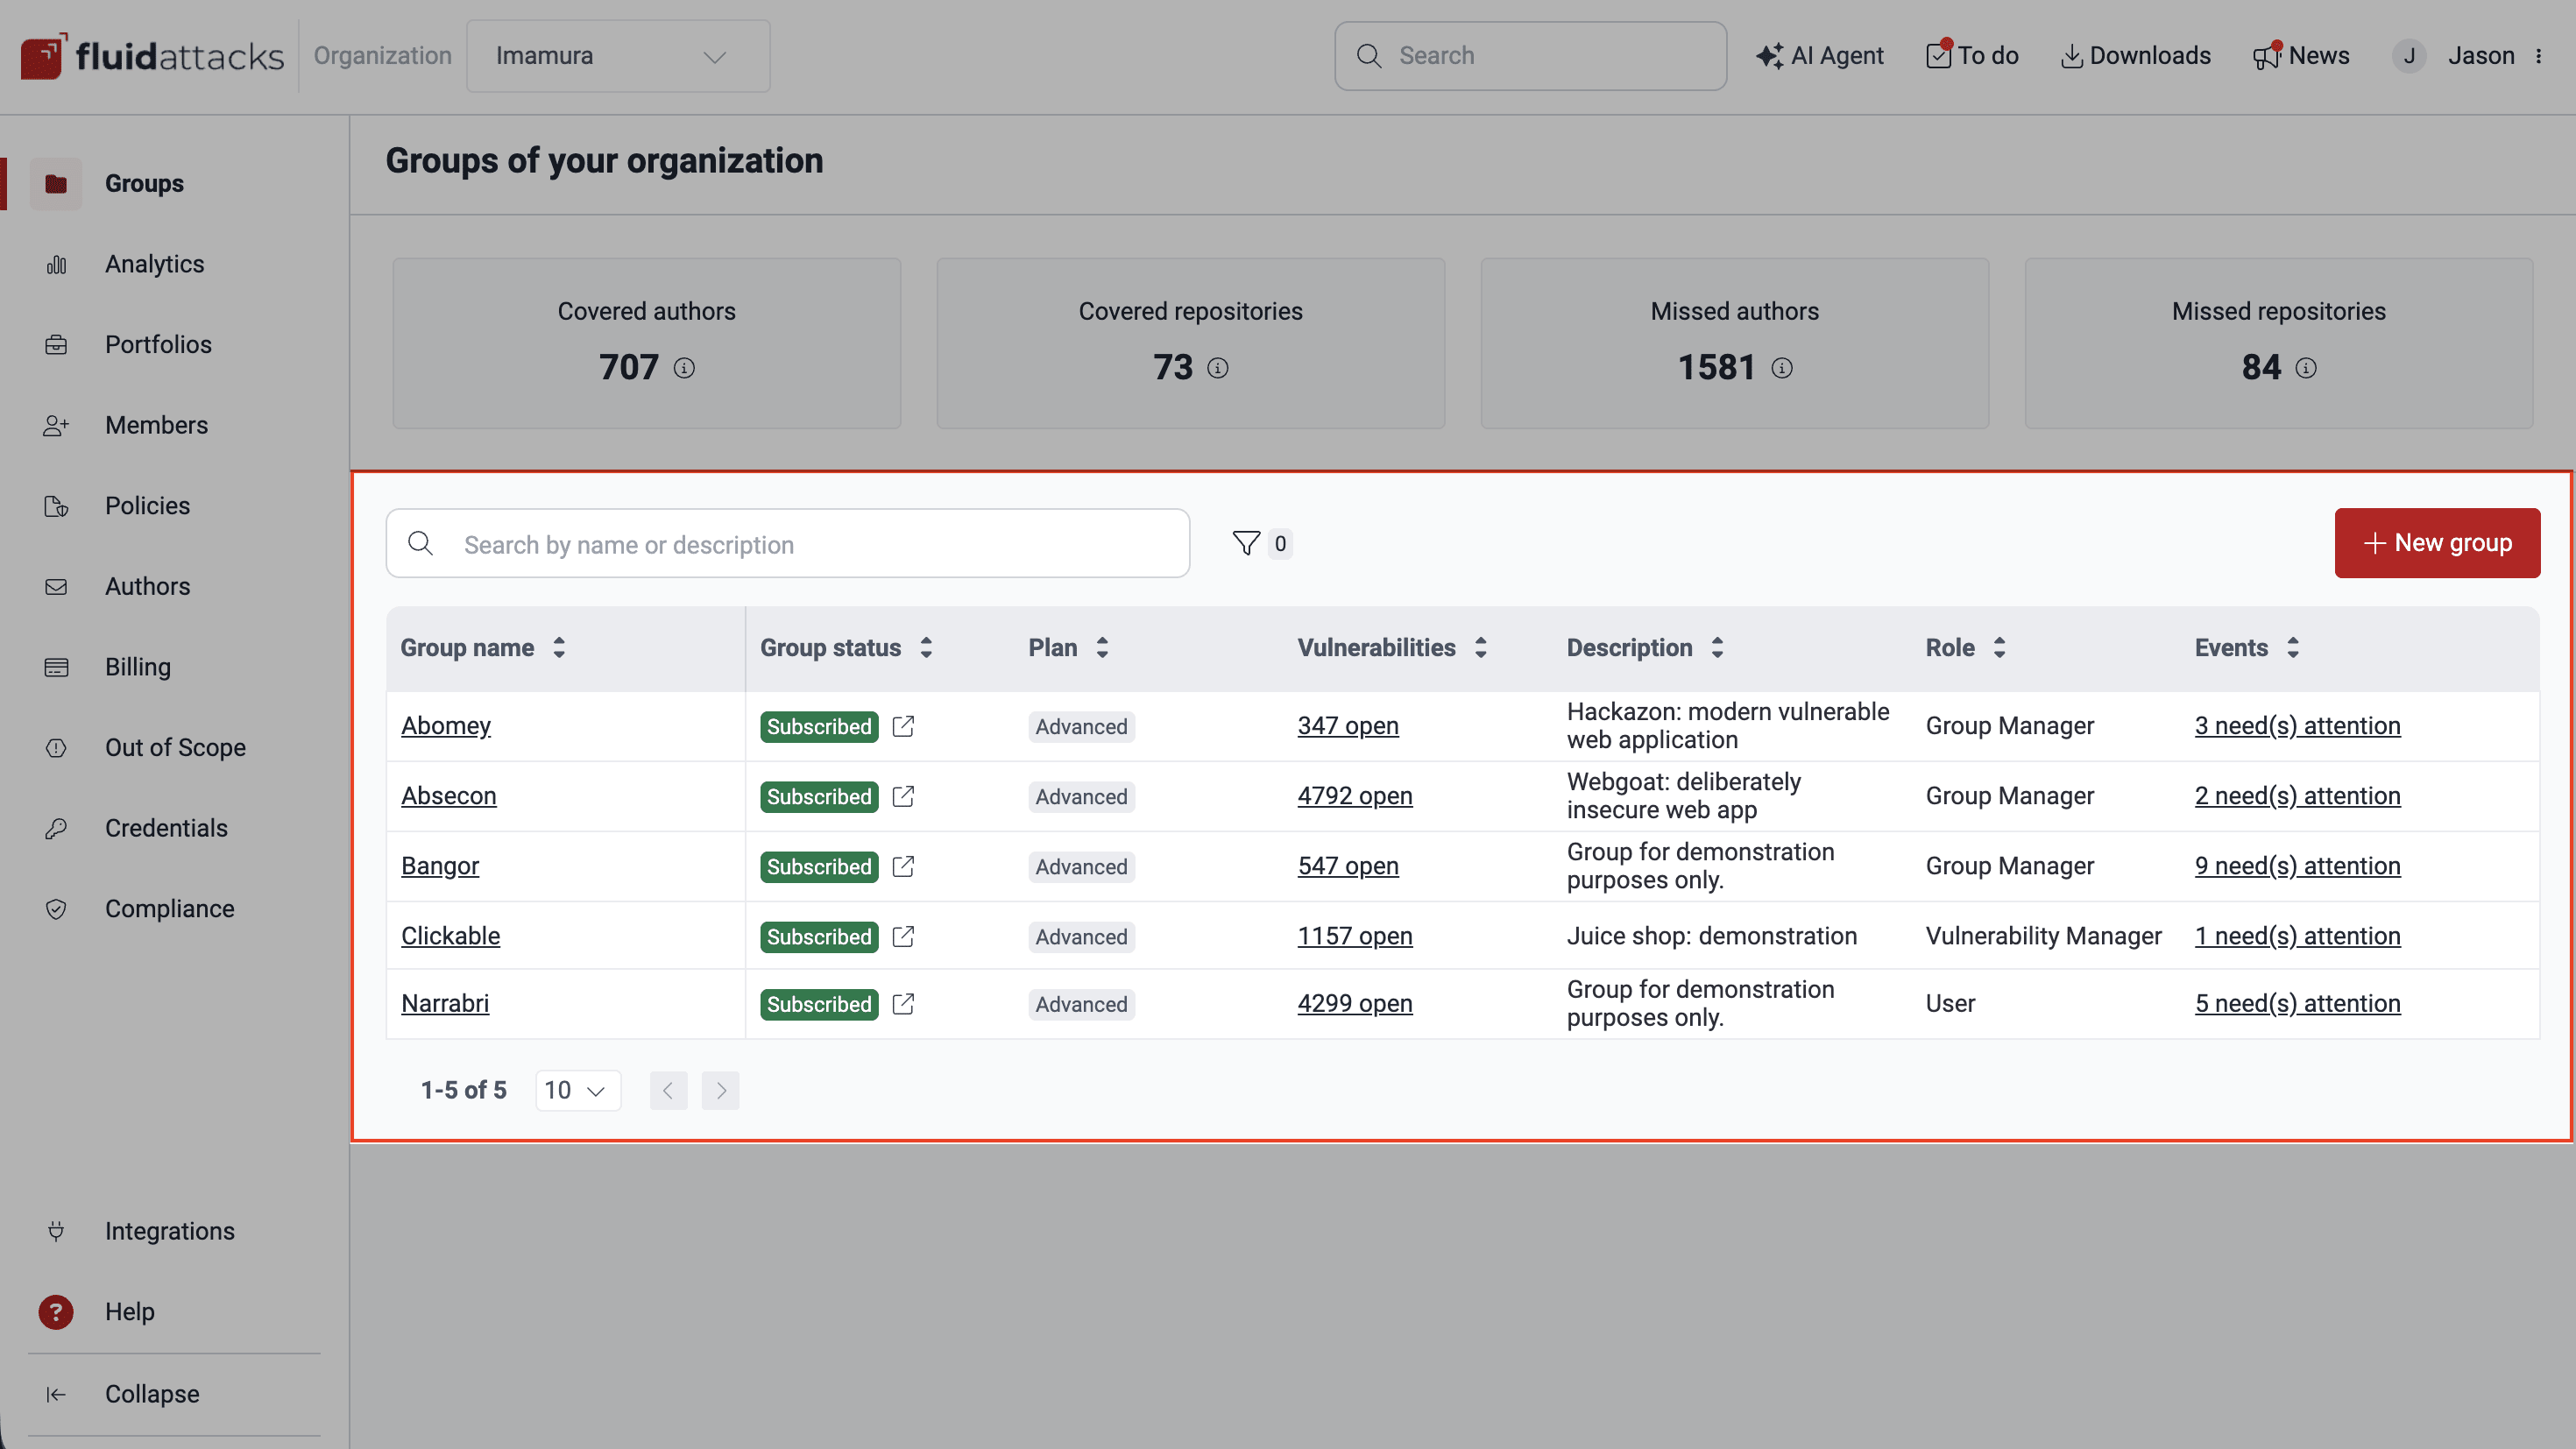
Task: Click the Authors sidebar icon
Action: point(56,586)
